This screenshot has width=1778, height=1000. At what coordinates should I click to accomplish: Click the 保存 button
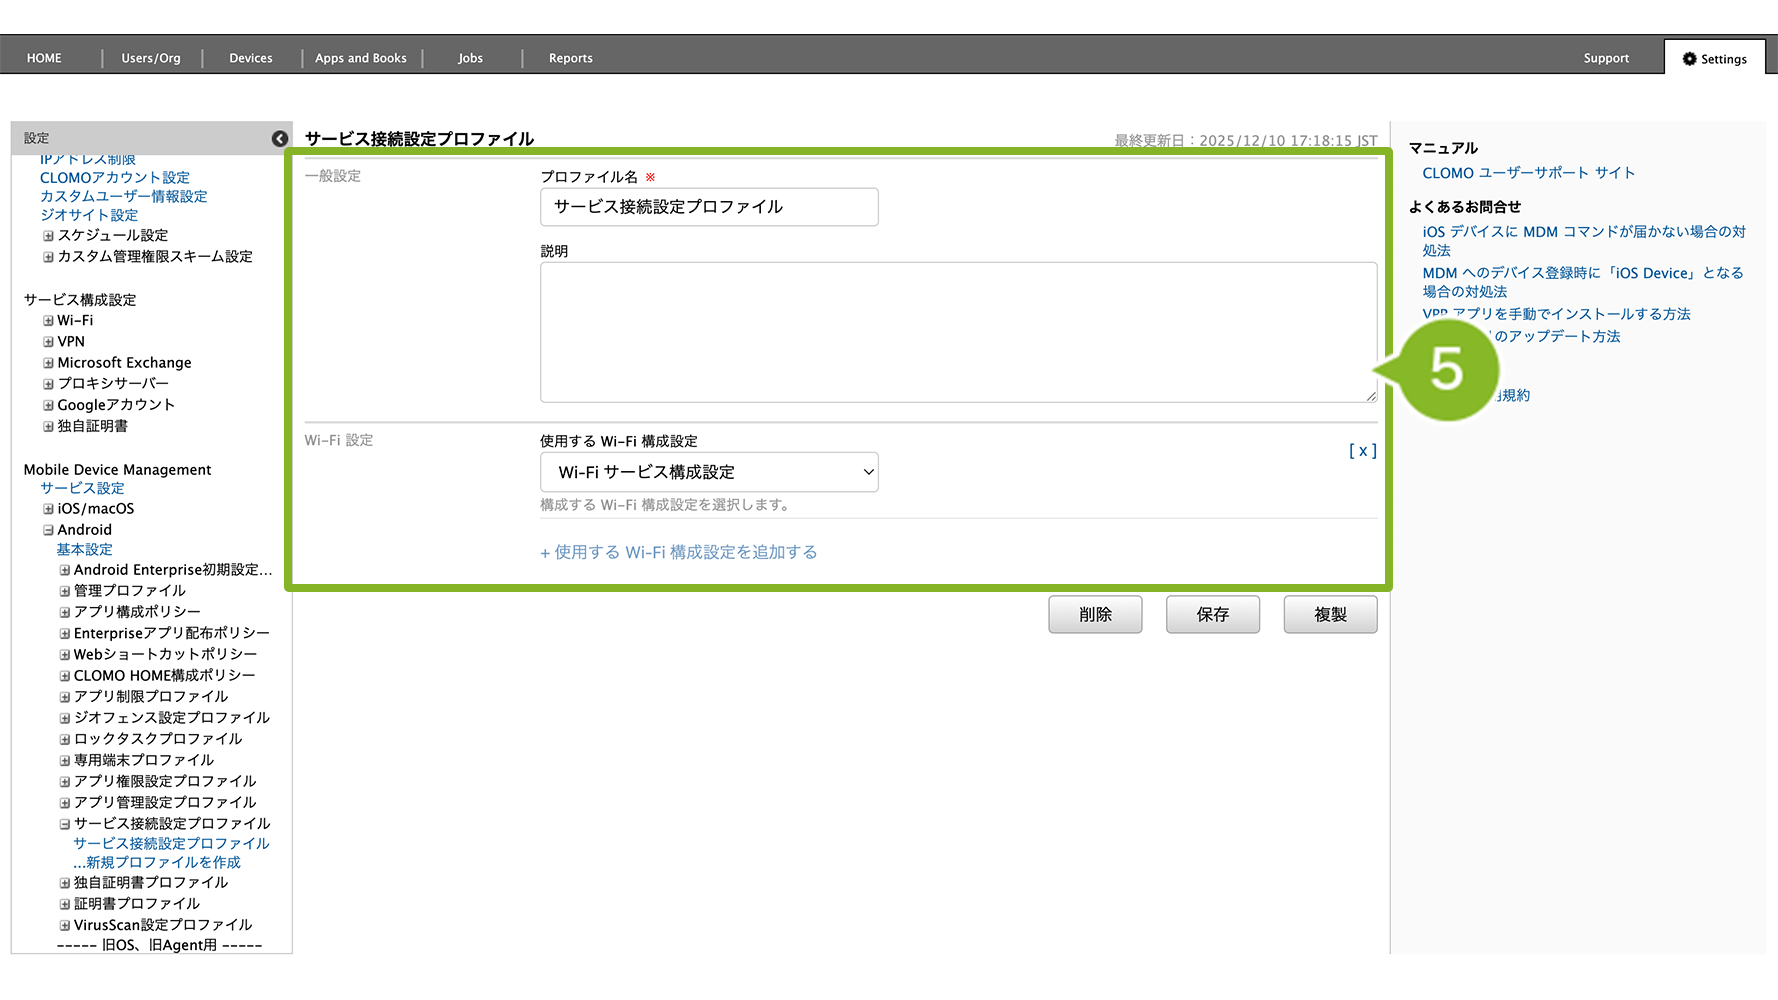click(x=1212, y=615)
